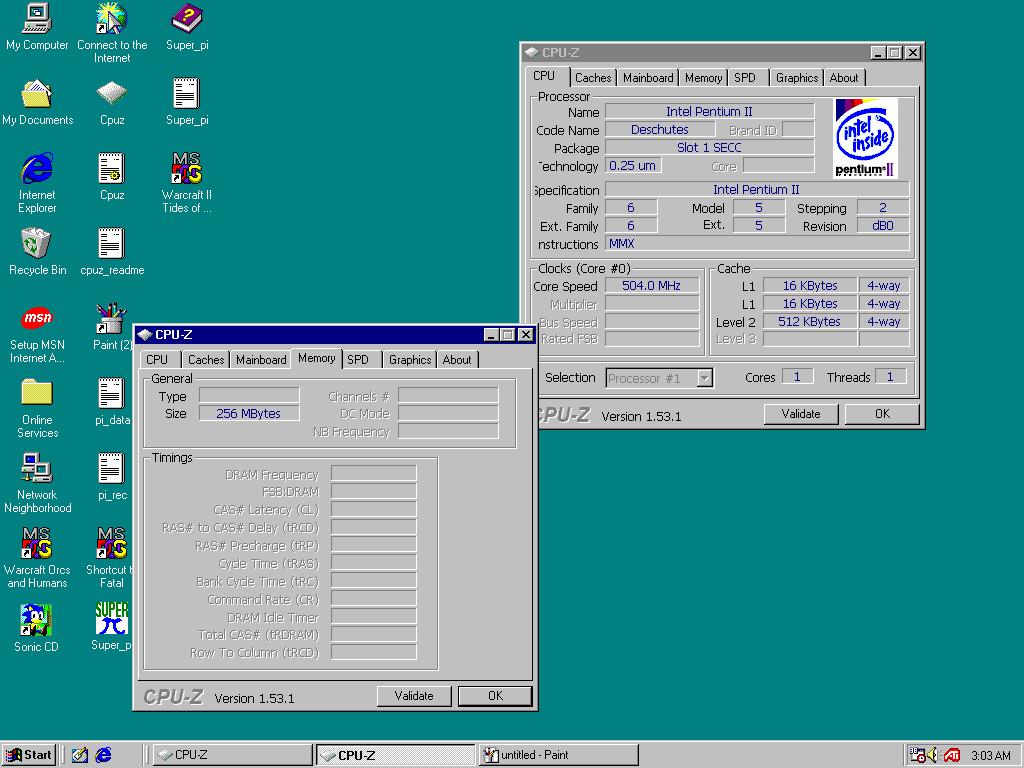Open the My Documents folder icon
The height and width of the screenshot is (768, 1024).
37,101
